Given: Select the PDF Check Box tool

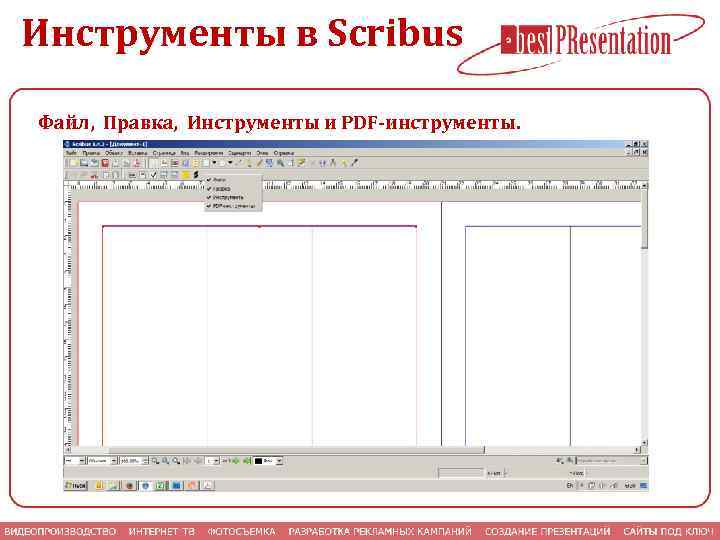Looking at the screenshot, I should [153, 175].
